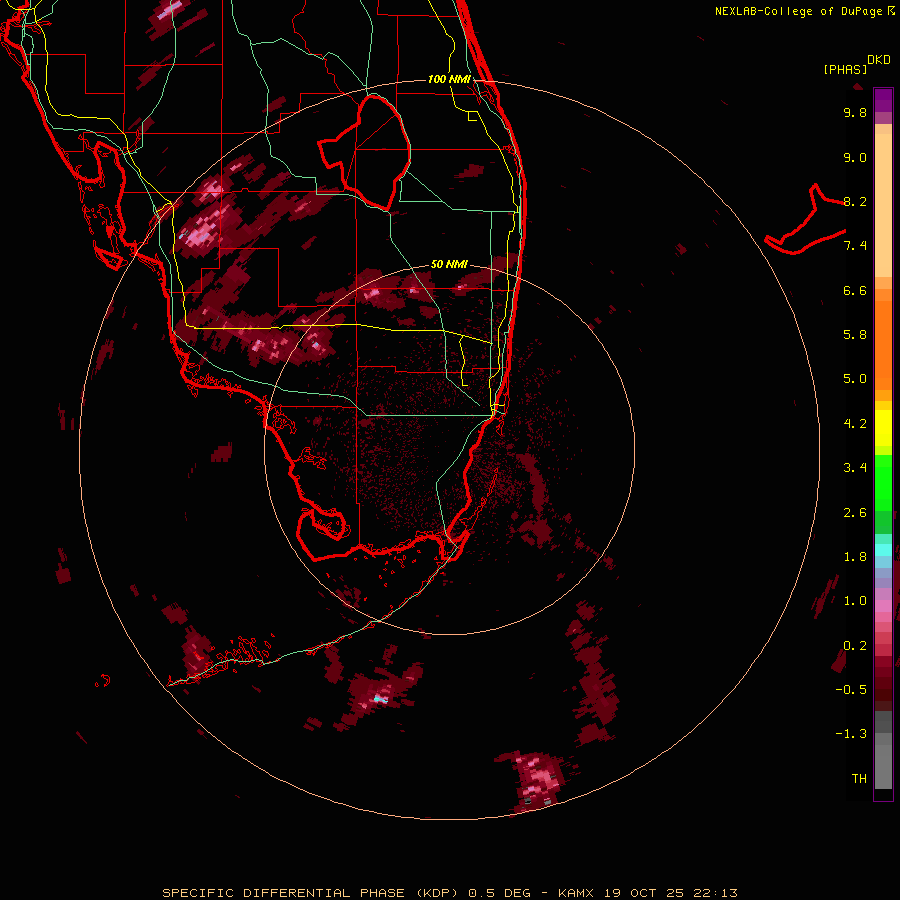Click the 1.0 scale label
This screenshot has width=900, height=900.
coord(855,601)
